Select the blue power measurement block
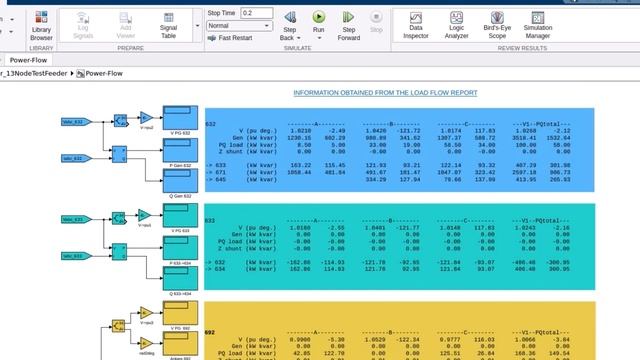The image size is (640, 360). click(120, 154)
